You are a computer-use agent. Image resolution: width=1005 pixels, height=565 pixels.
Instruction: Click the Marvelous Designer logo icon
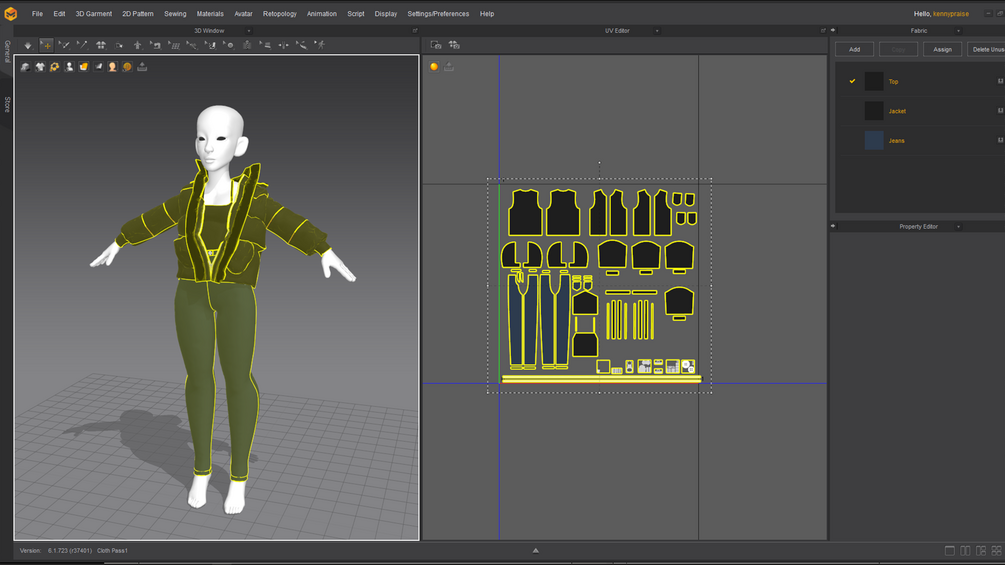point(11,14)
